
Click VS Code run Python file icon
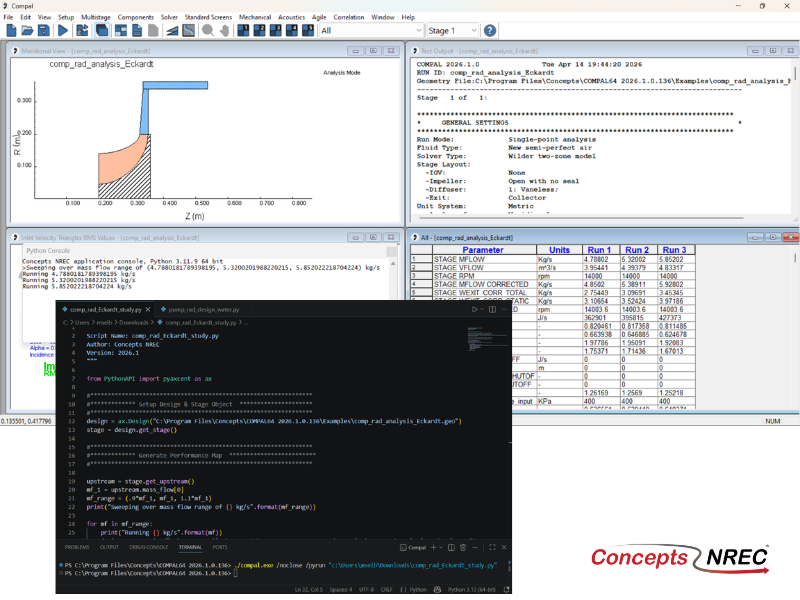(474, 309)
